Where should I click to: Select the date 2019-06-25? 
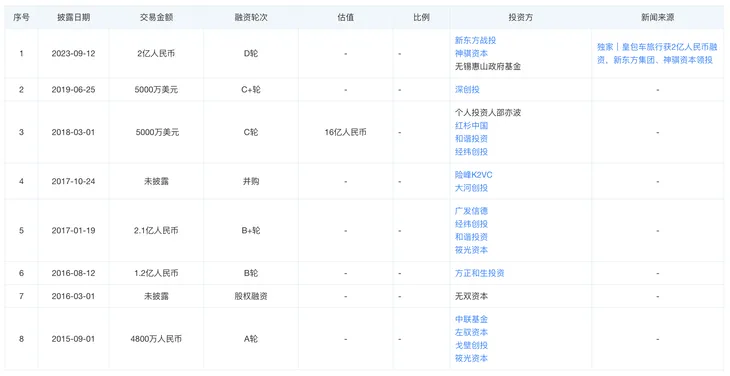point(73,89)
